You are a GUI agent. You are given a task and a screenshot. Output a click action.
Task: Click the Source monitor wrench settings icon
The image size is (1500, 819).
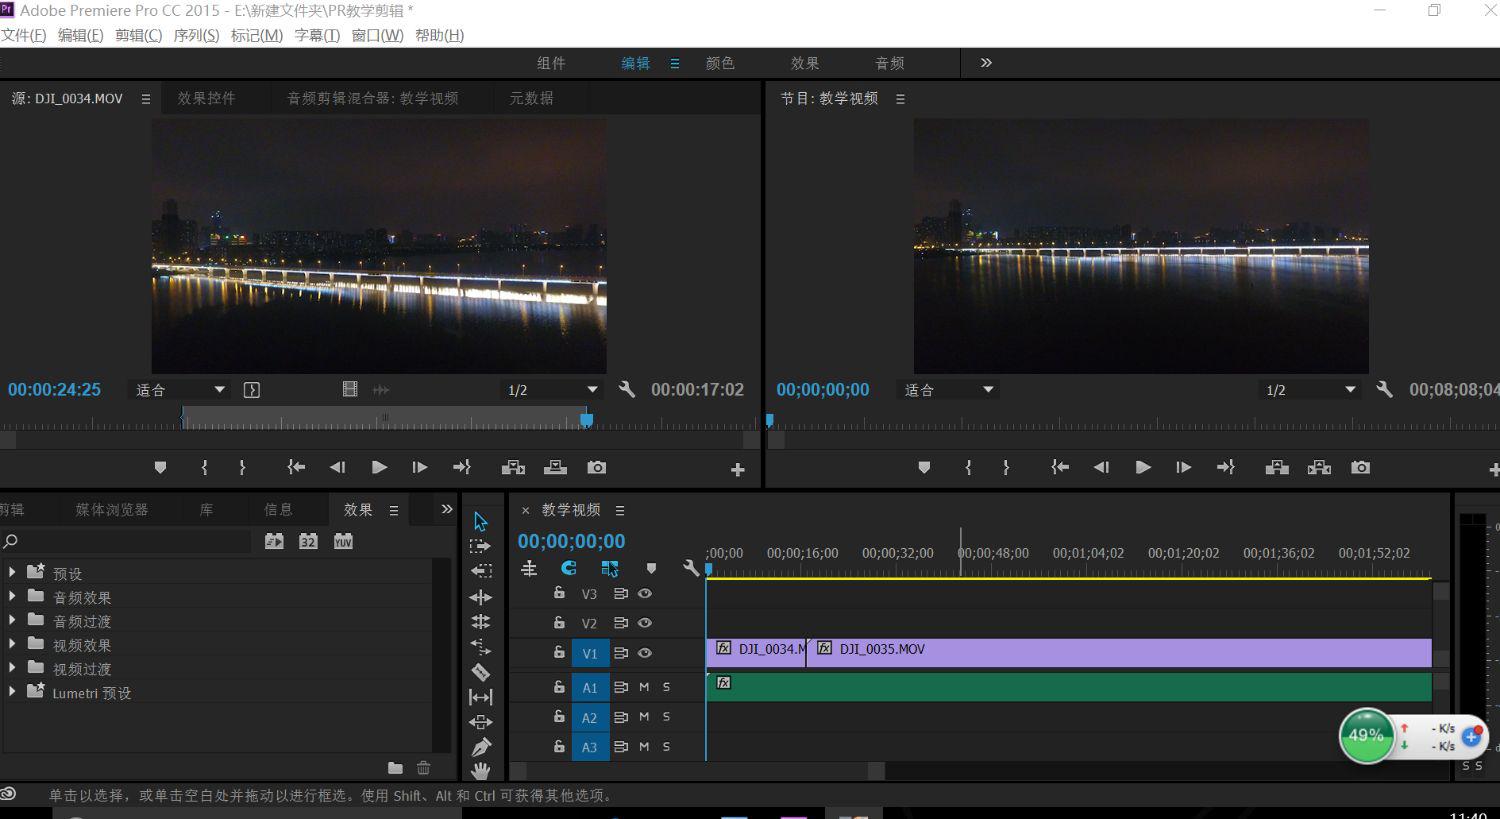(x=627, y=389)
